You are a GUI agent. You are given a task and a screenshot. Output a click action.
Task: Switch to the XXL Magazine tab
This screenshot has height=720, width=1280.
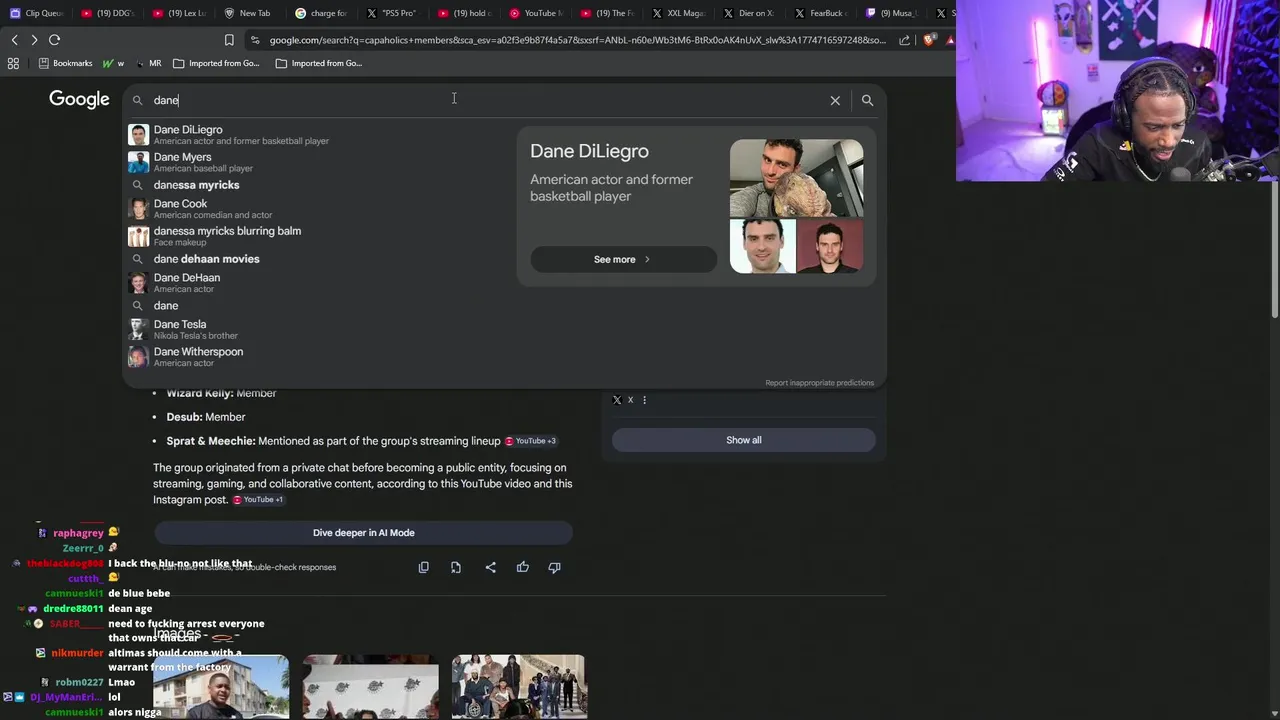pos(679,13)
